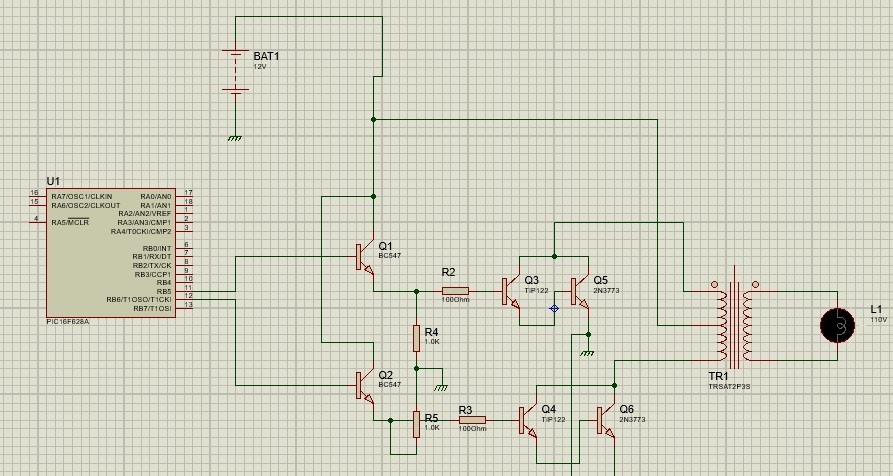
Task: Click the ground symbol beside R4
Action: tap(441, 388)
